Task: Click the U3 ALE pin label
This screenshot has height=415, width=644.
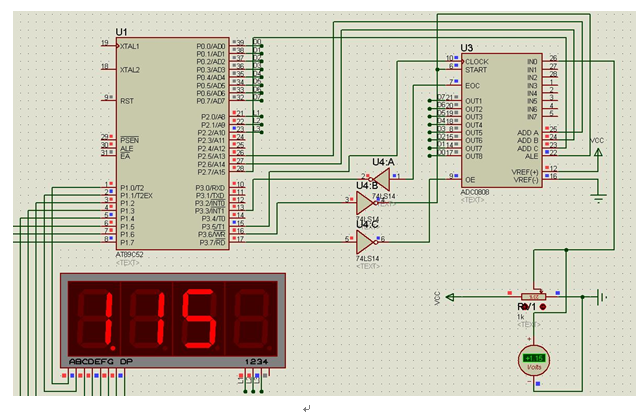Action: click(531, 156)
